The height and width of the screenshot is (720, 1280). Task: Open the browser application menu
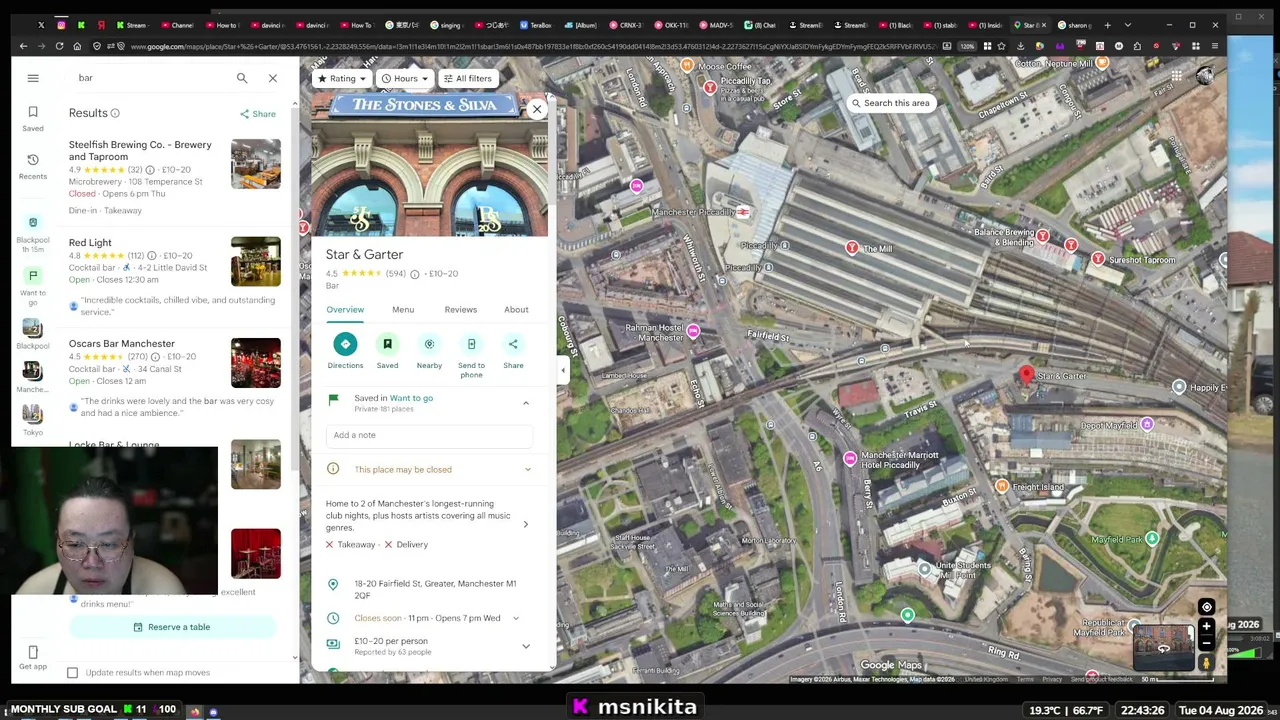coord(1215,46)
